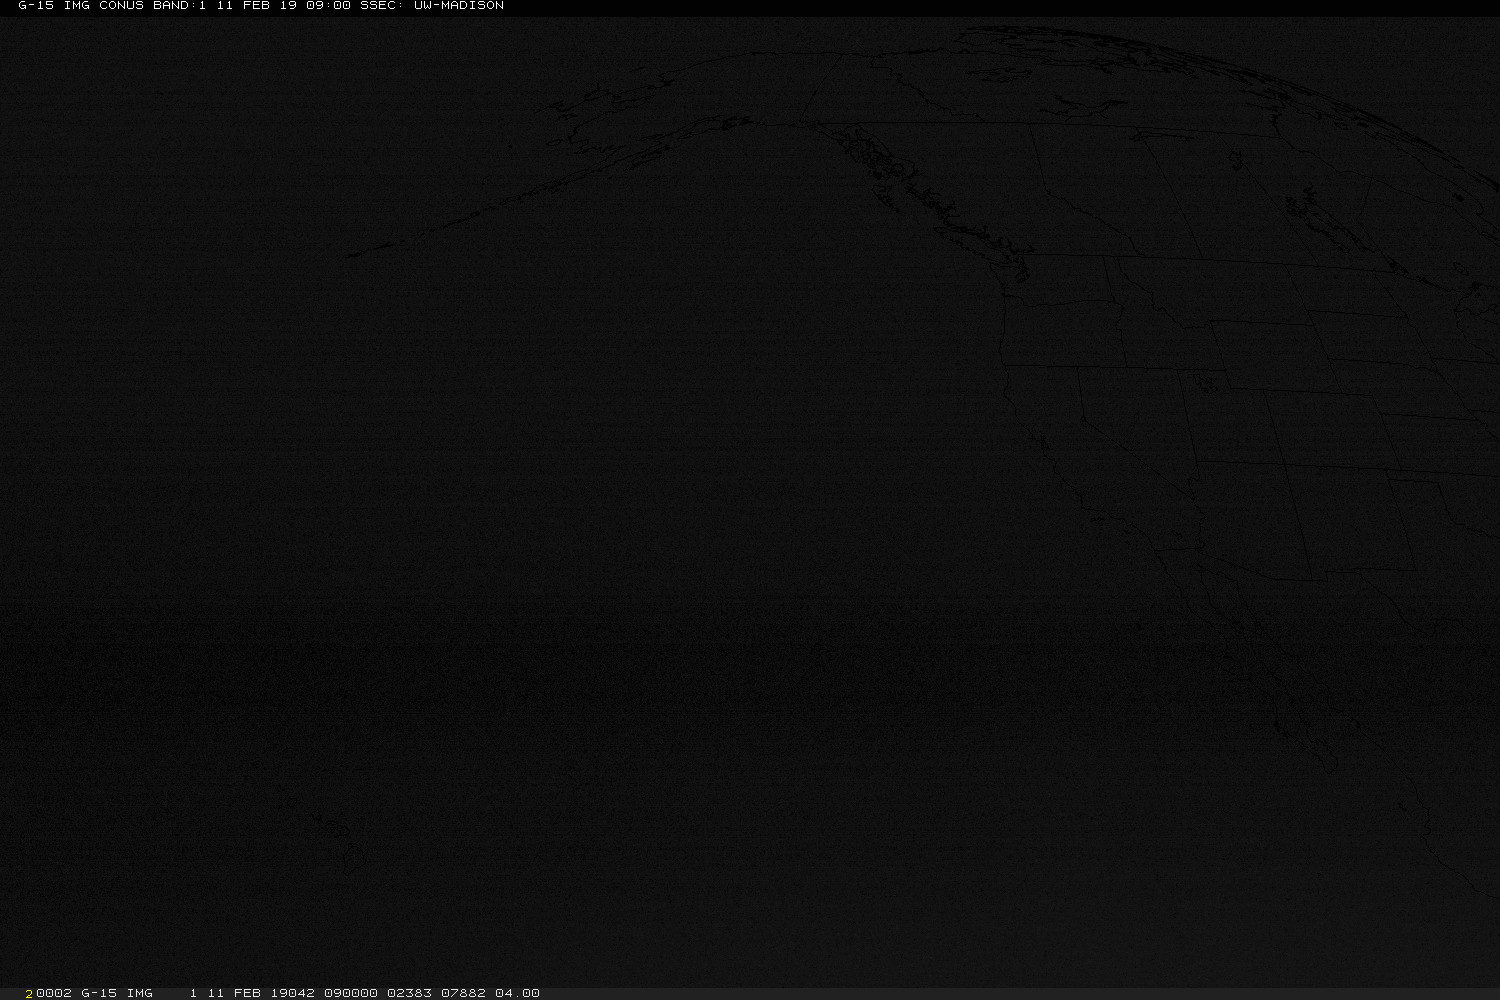Click the UW-MADISON text in header
1500x1000 pixels.
(458, 6)
